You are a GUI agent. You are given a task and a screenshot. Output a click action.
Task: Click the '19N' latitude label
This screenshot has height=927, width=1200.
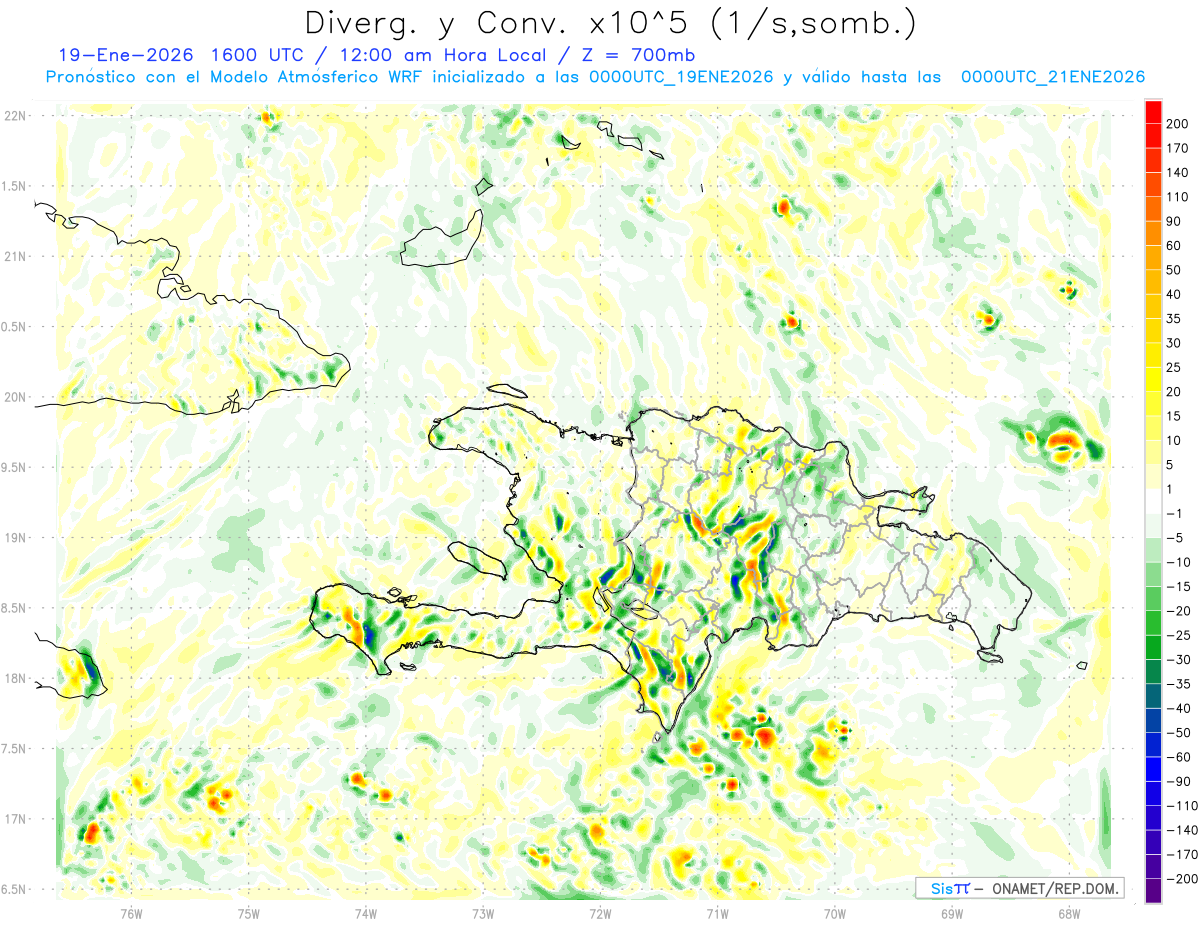pos(15,538)
